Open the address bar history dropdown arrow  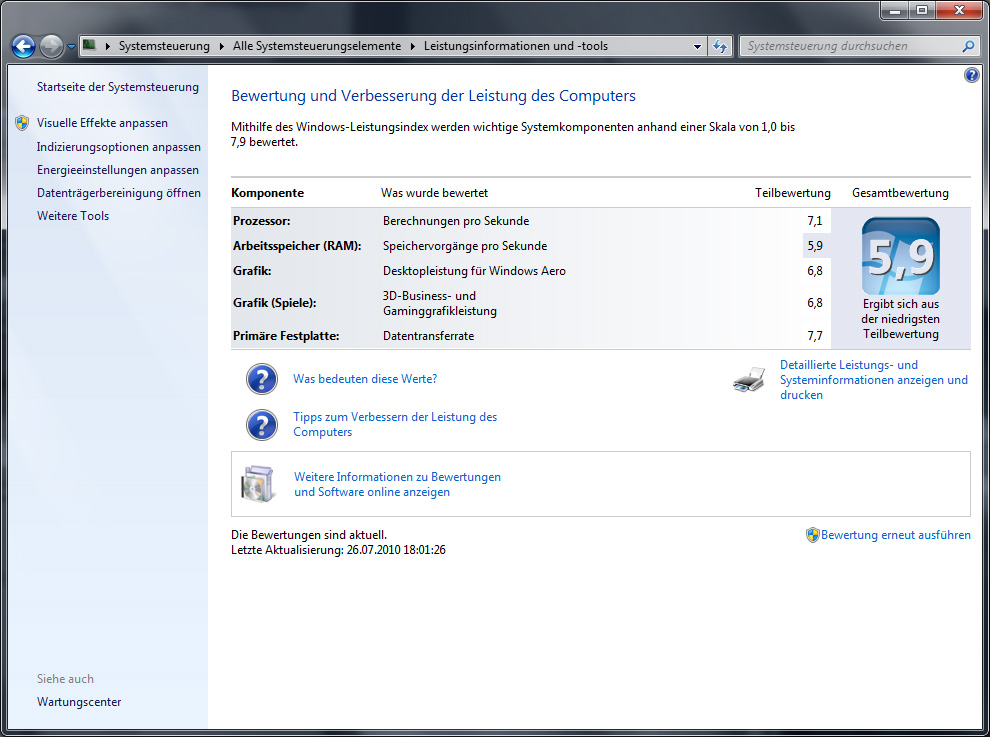[x=697, y=46]
